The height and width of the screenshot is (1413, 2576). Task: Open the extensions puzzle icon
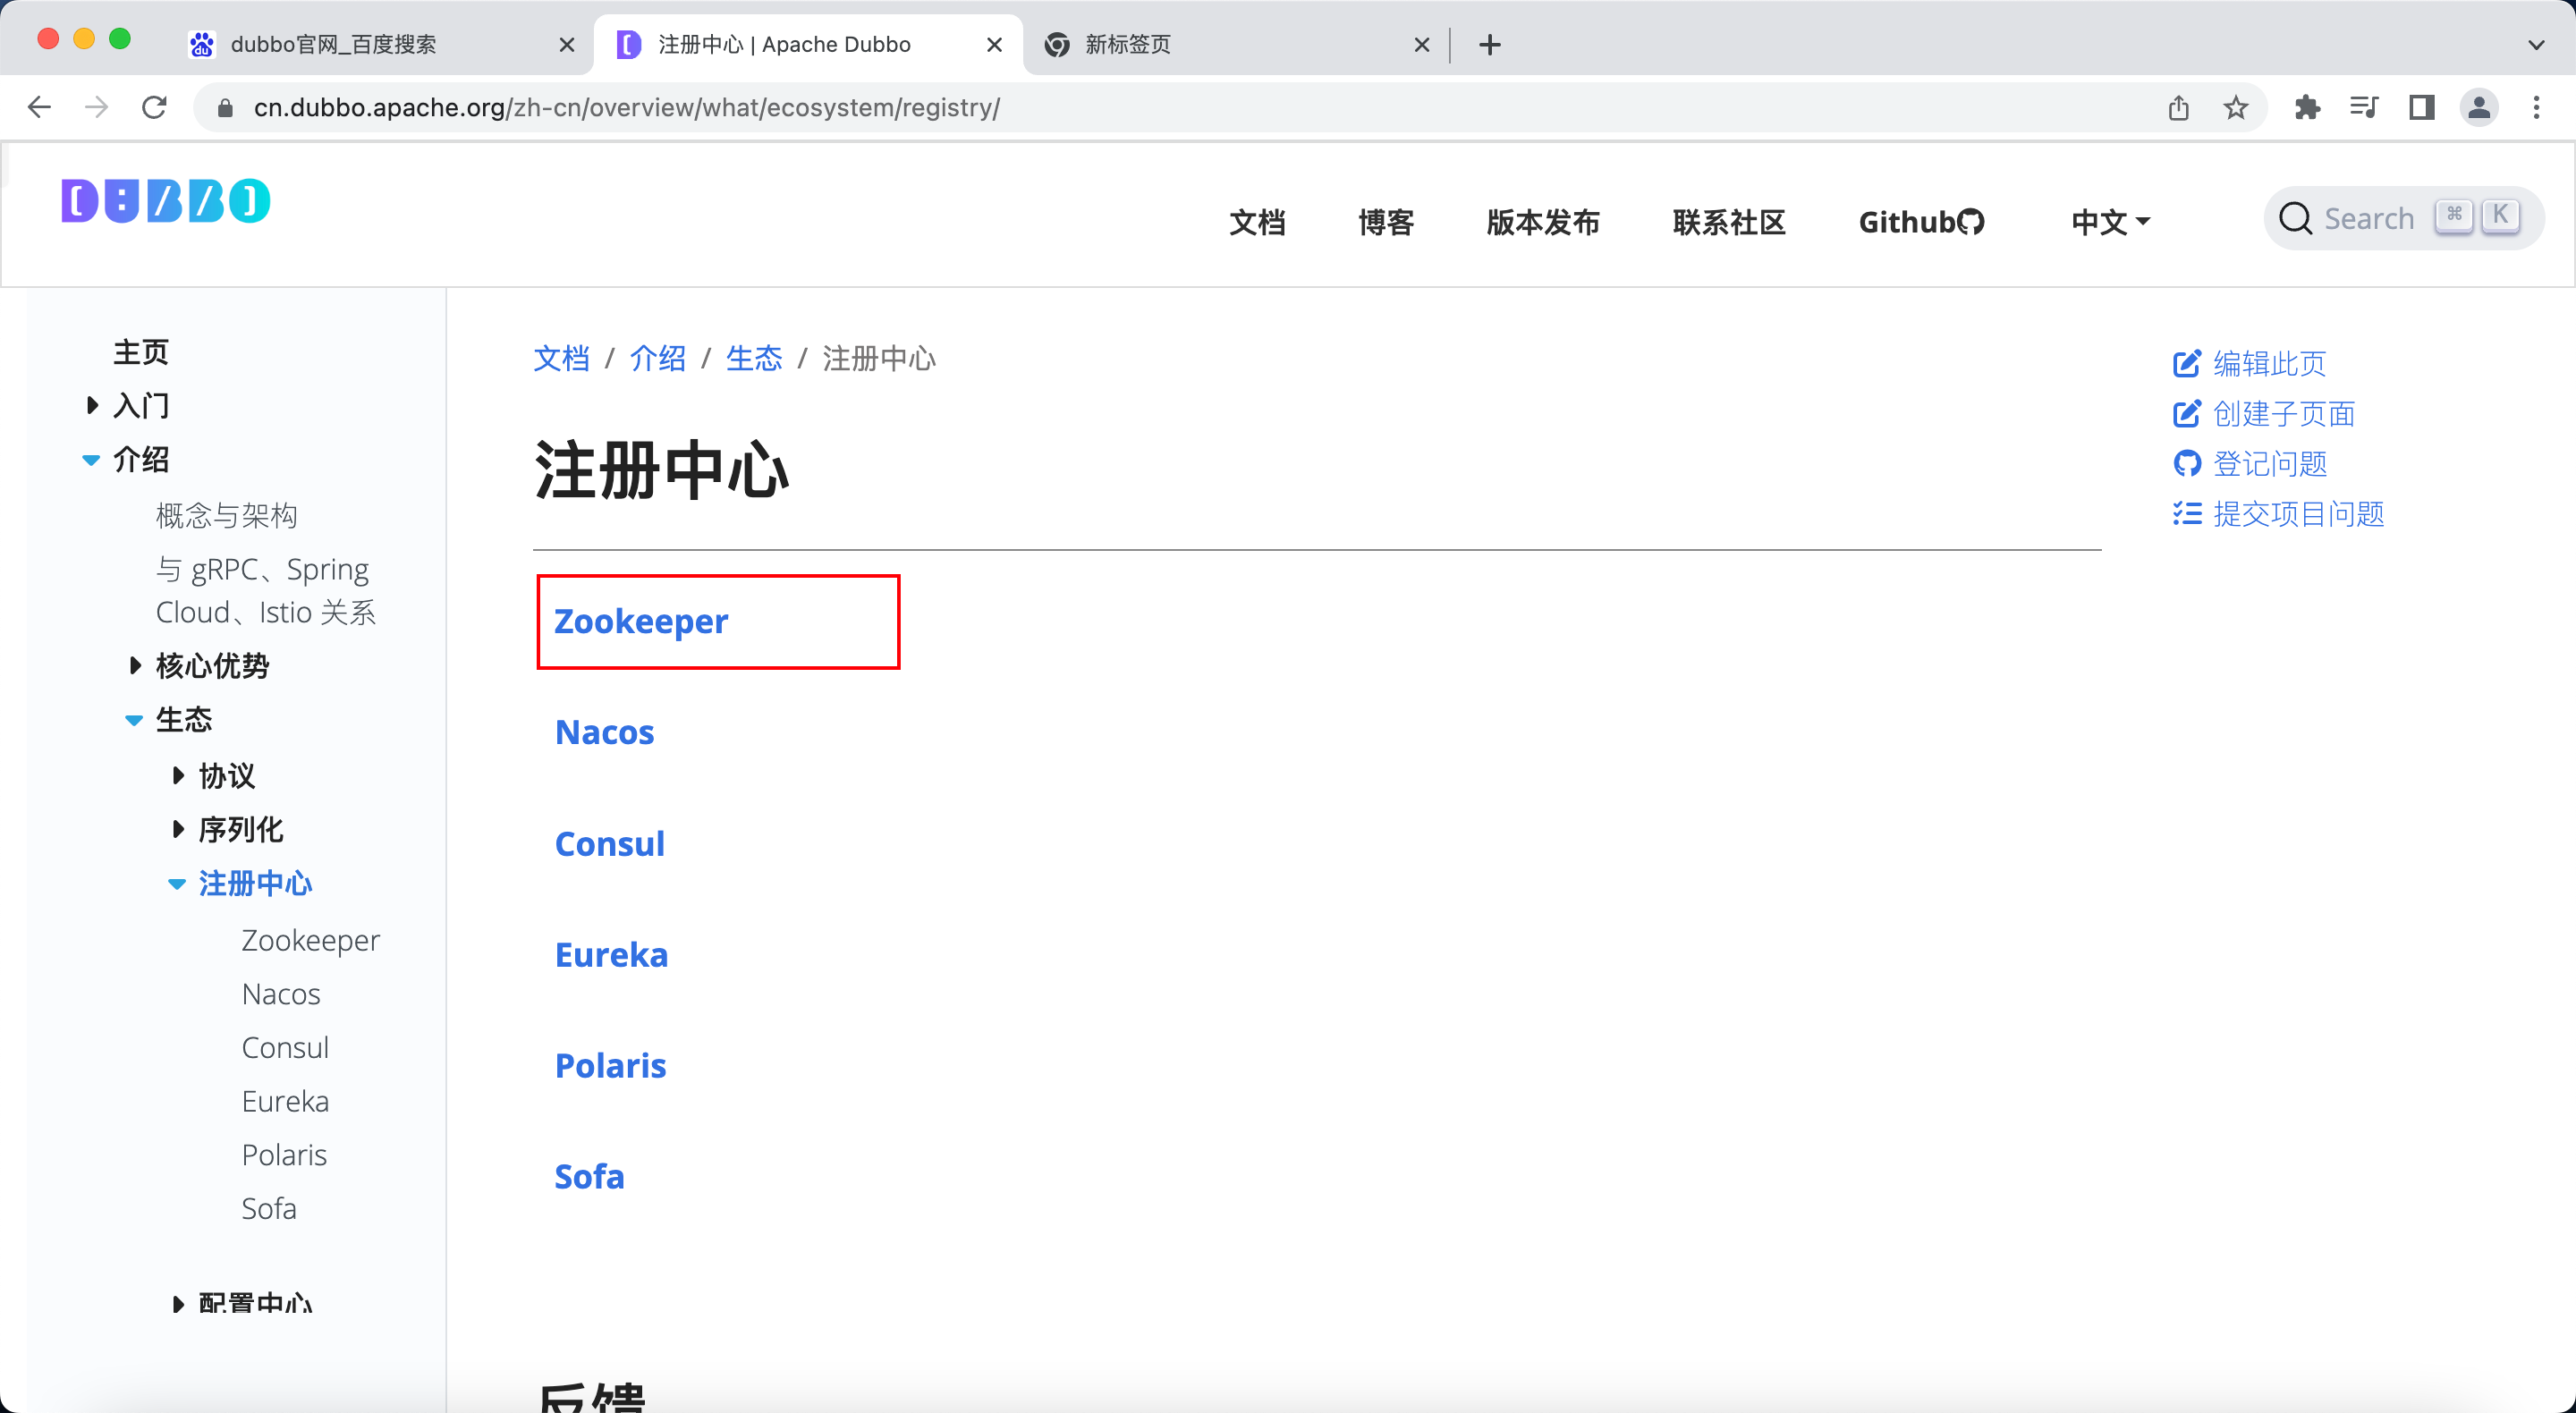[x=2307, y=107]
